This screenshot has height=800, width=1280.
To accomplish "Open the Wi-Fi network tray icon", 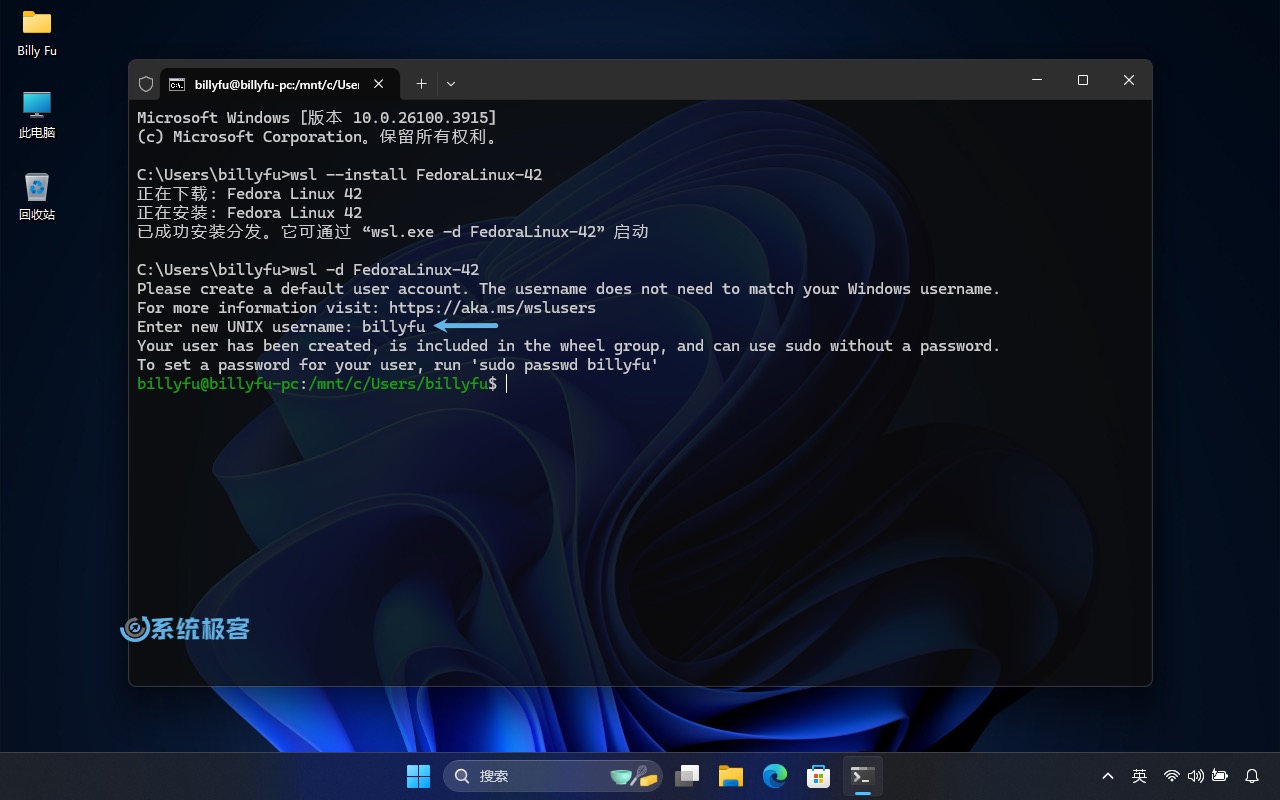I will [1171, 776].
